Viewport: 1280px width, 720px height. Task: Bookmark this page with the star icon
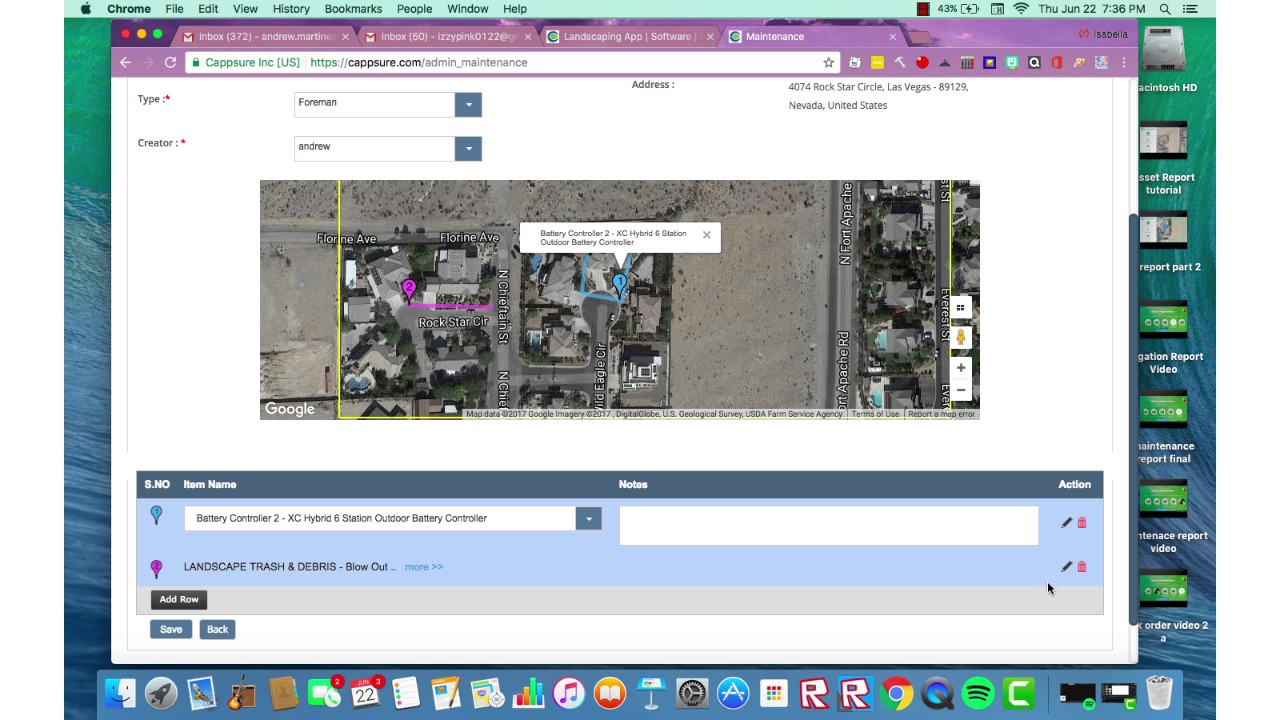(828, 62)
